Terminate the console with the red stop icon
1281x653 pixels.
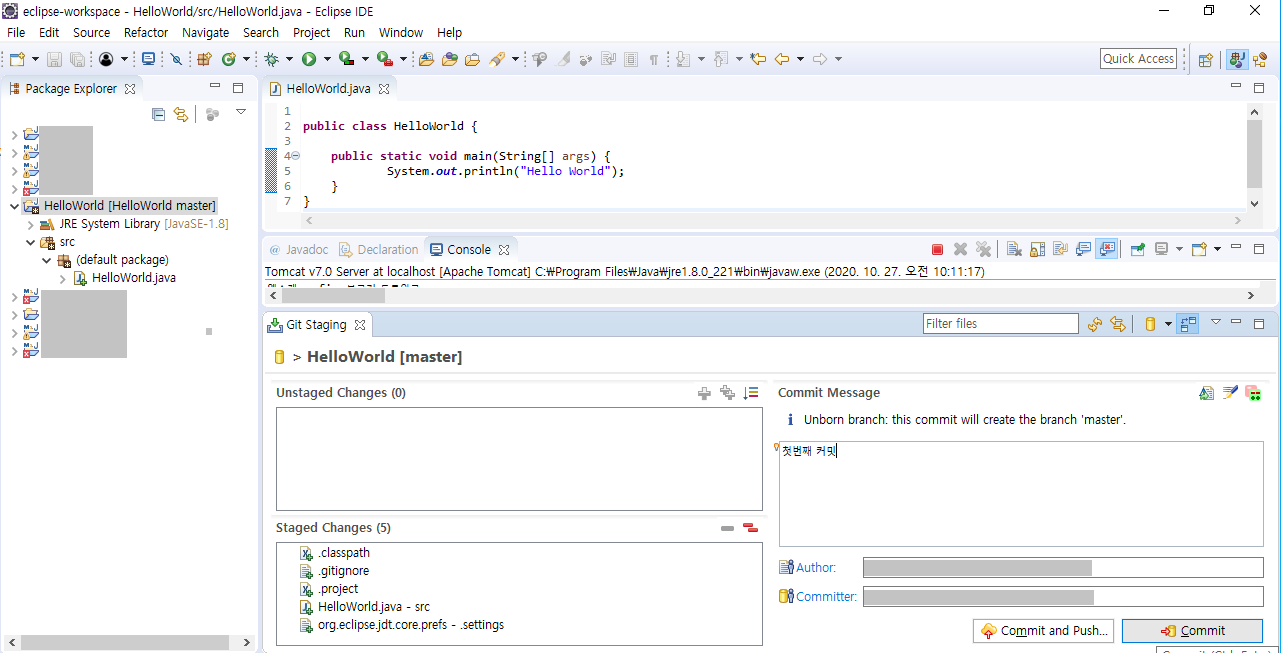[937, 249]
